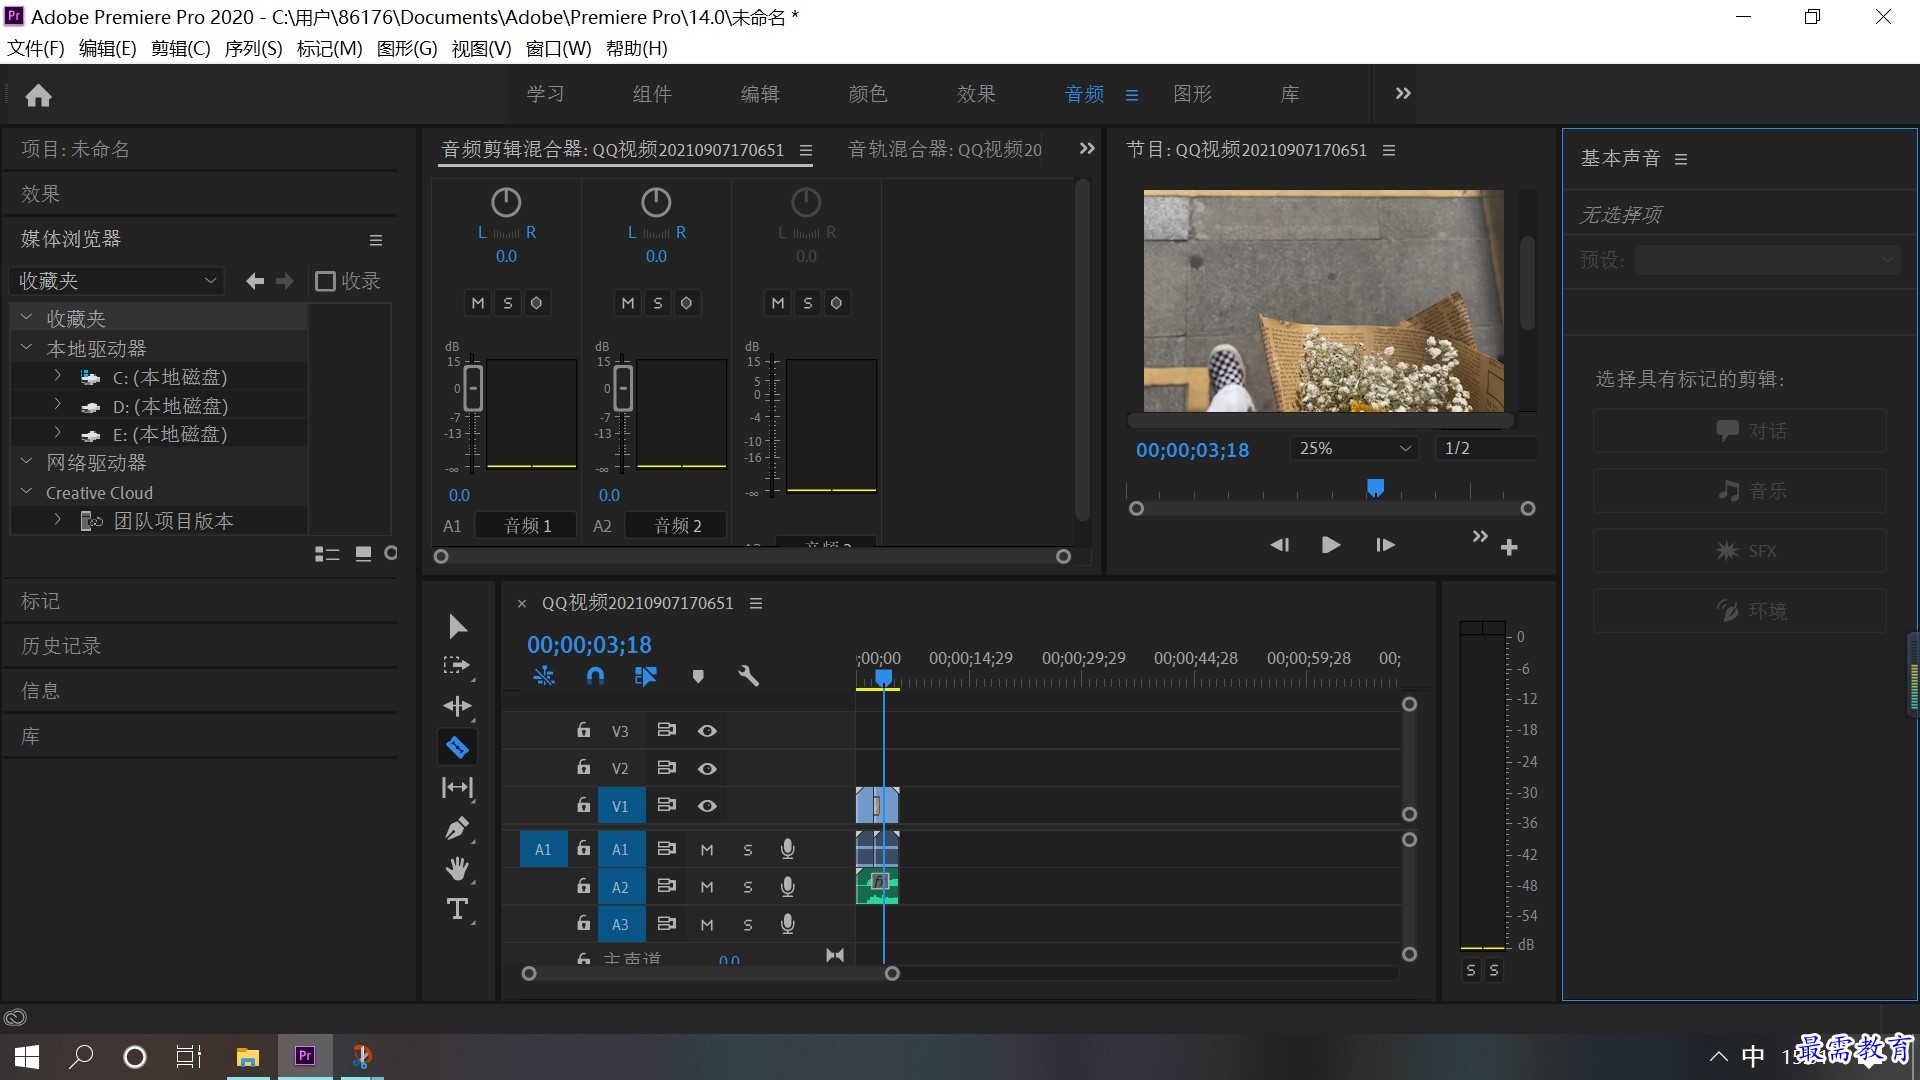Toggle V1 track visibility eye
1920x1080 pixels.
click(x=707, y=806)
